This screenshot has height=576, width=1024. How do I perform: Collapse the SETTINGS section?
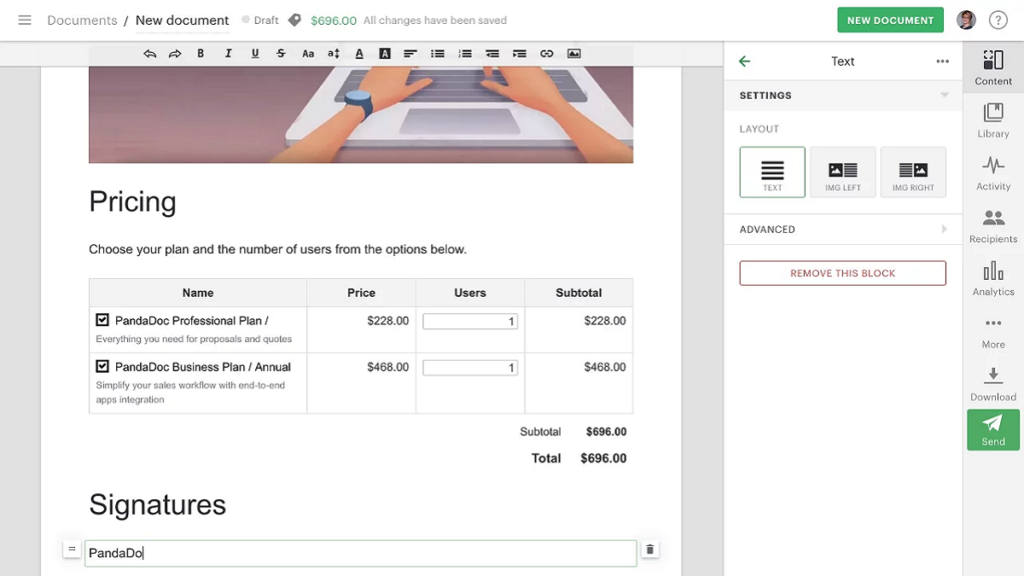pos(842,95)
